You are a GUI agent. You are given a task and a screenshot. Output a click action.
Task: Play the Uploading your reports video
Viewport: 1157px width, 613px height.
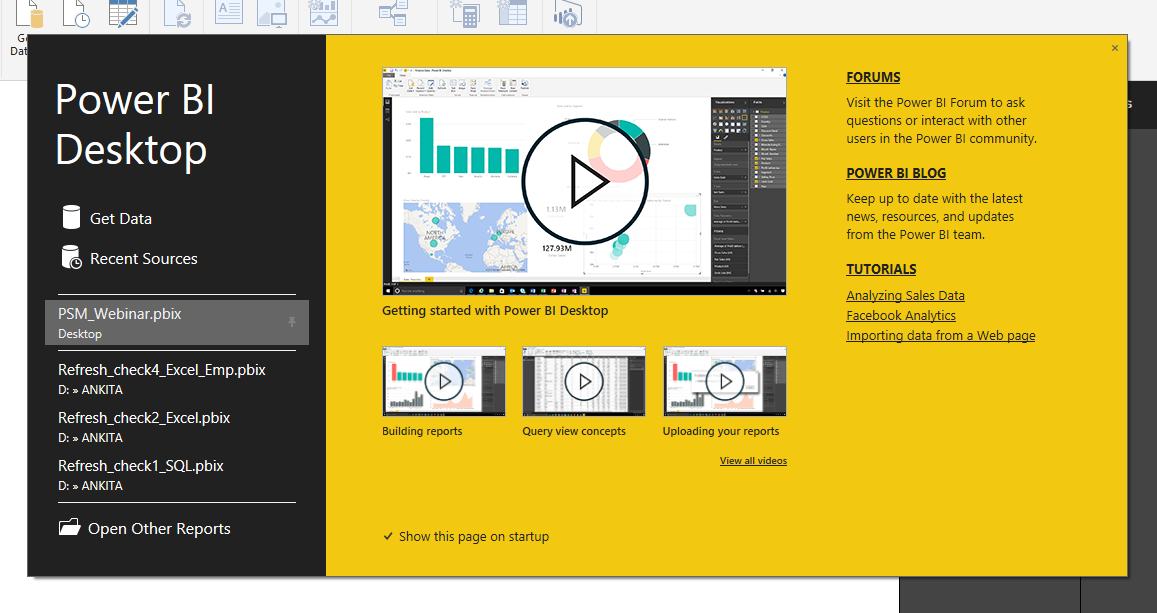[725, 381]
